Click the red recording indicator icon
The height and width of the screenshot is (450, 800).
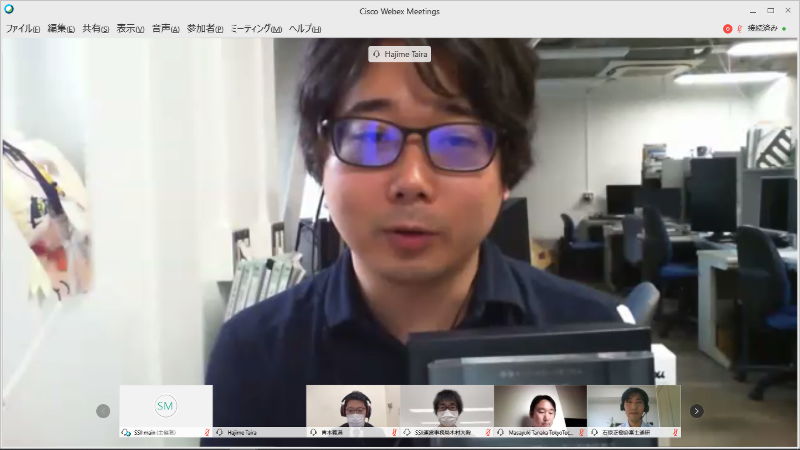click(x=727, y=29)
